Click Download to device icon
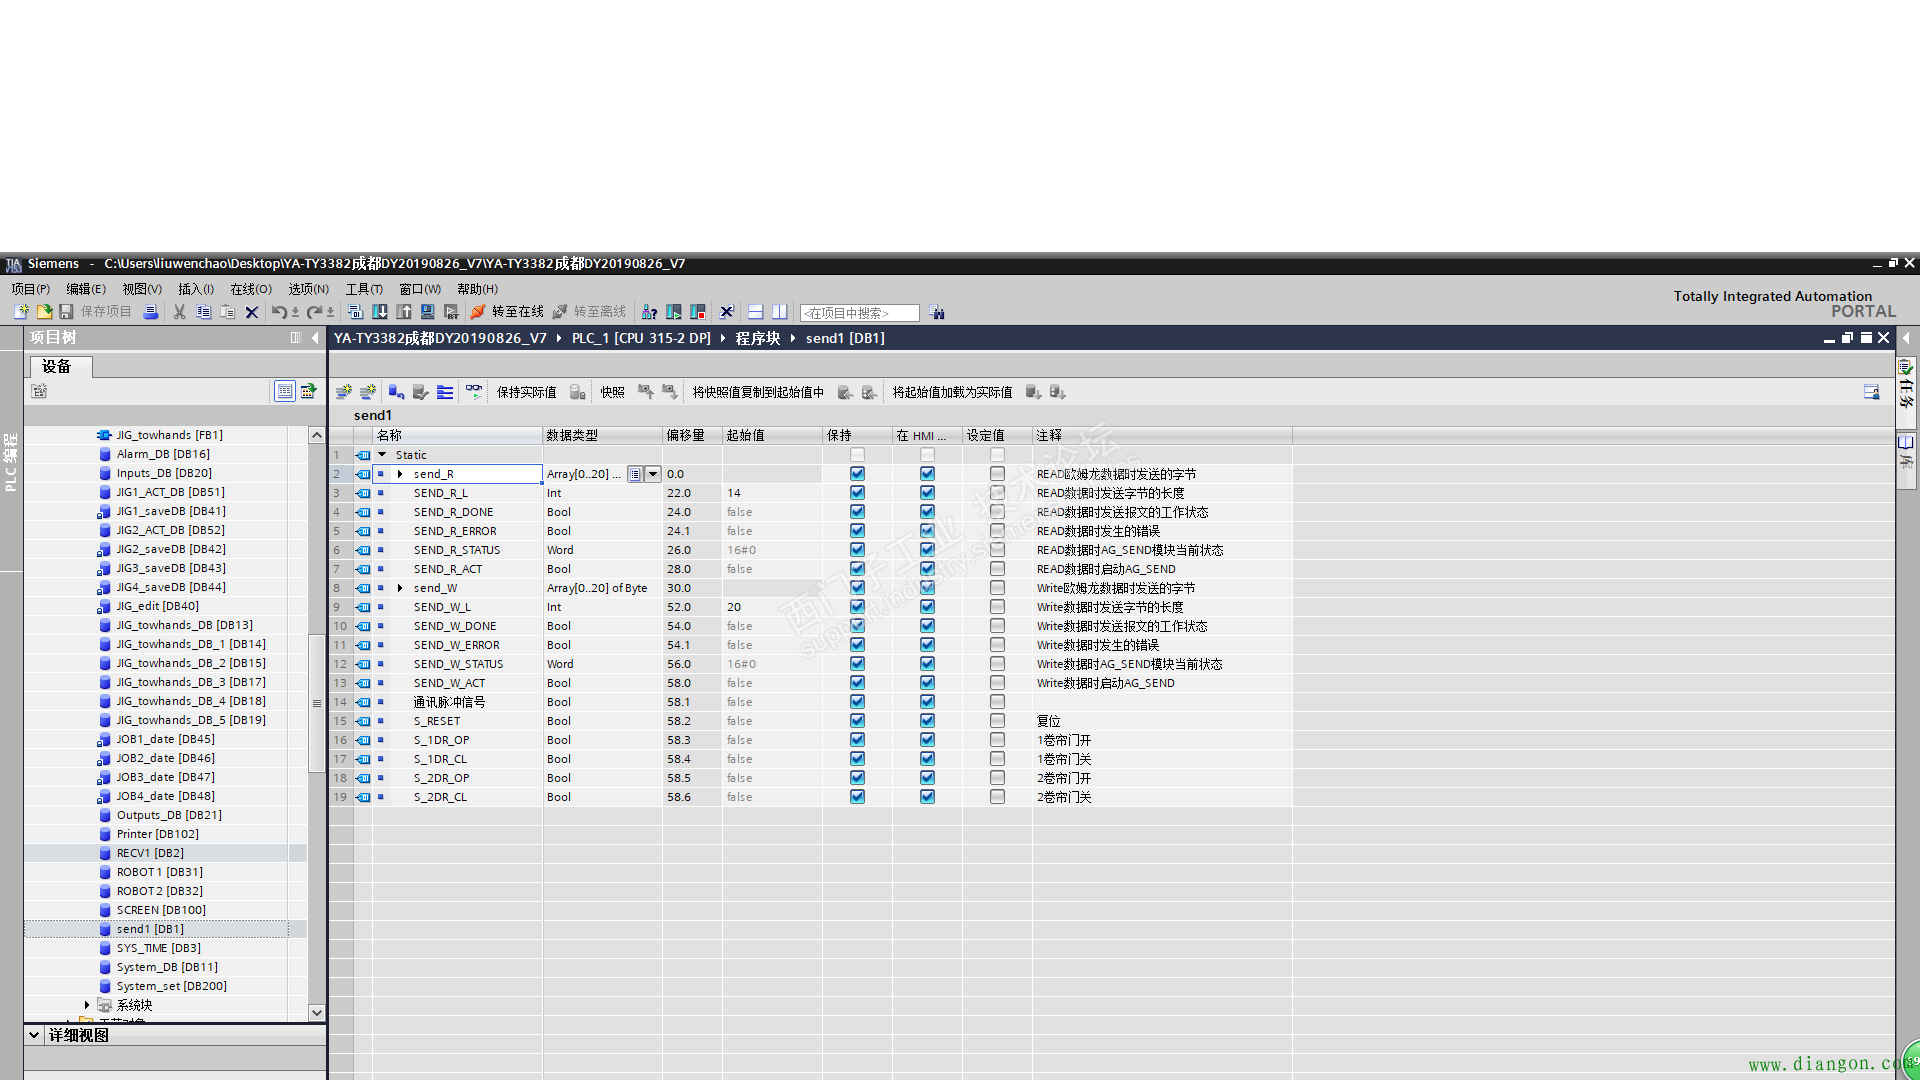Viewport: 1920px width, 1080px height. pyautogui.click(x=380, y=312)
